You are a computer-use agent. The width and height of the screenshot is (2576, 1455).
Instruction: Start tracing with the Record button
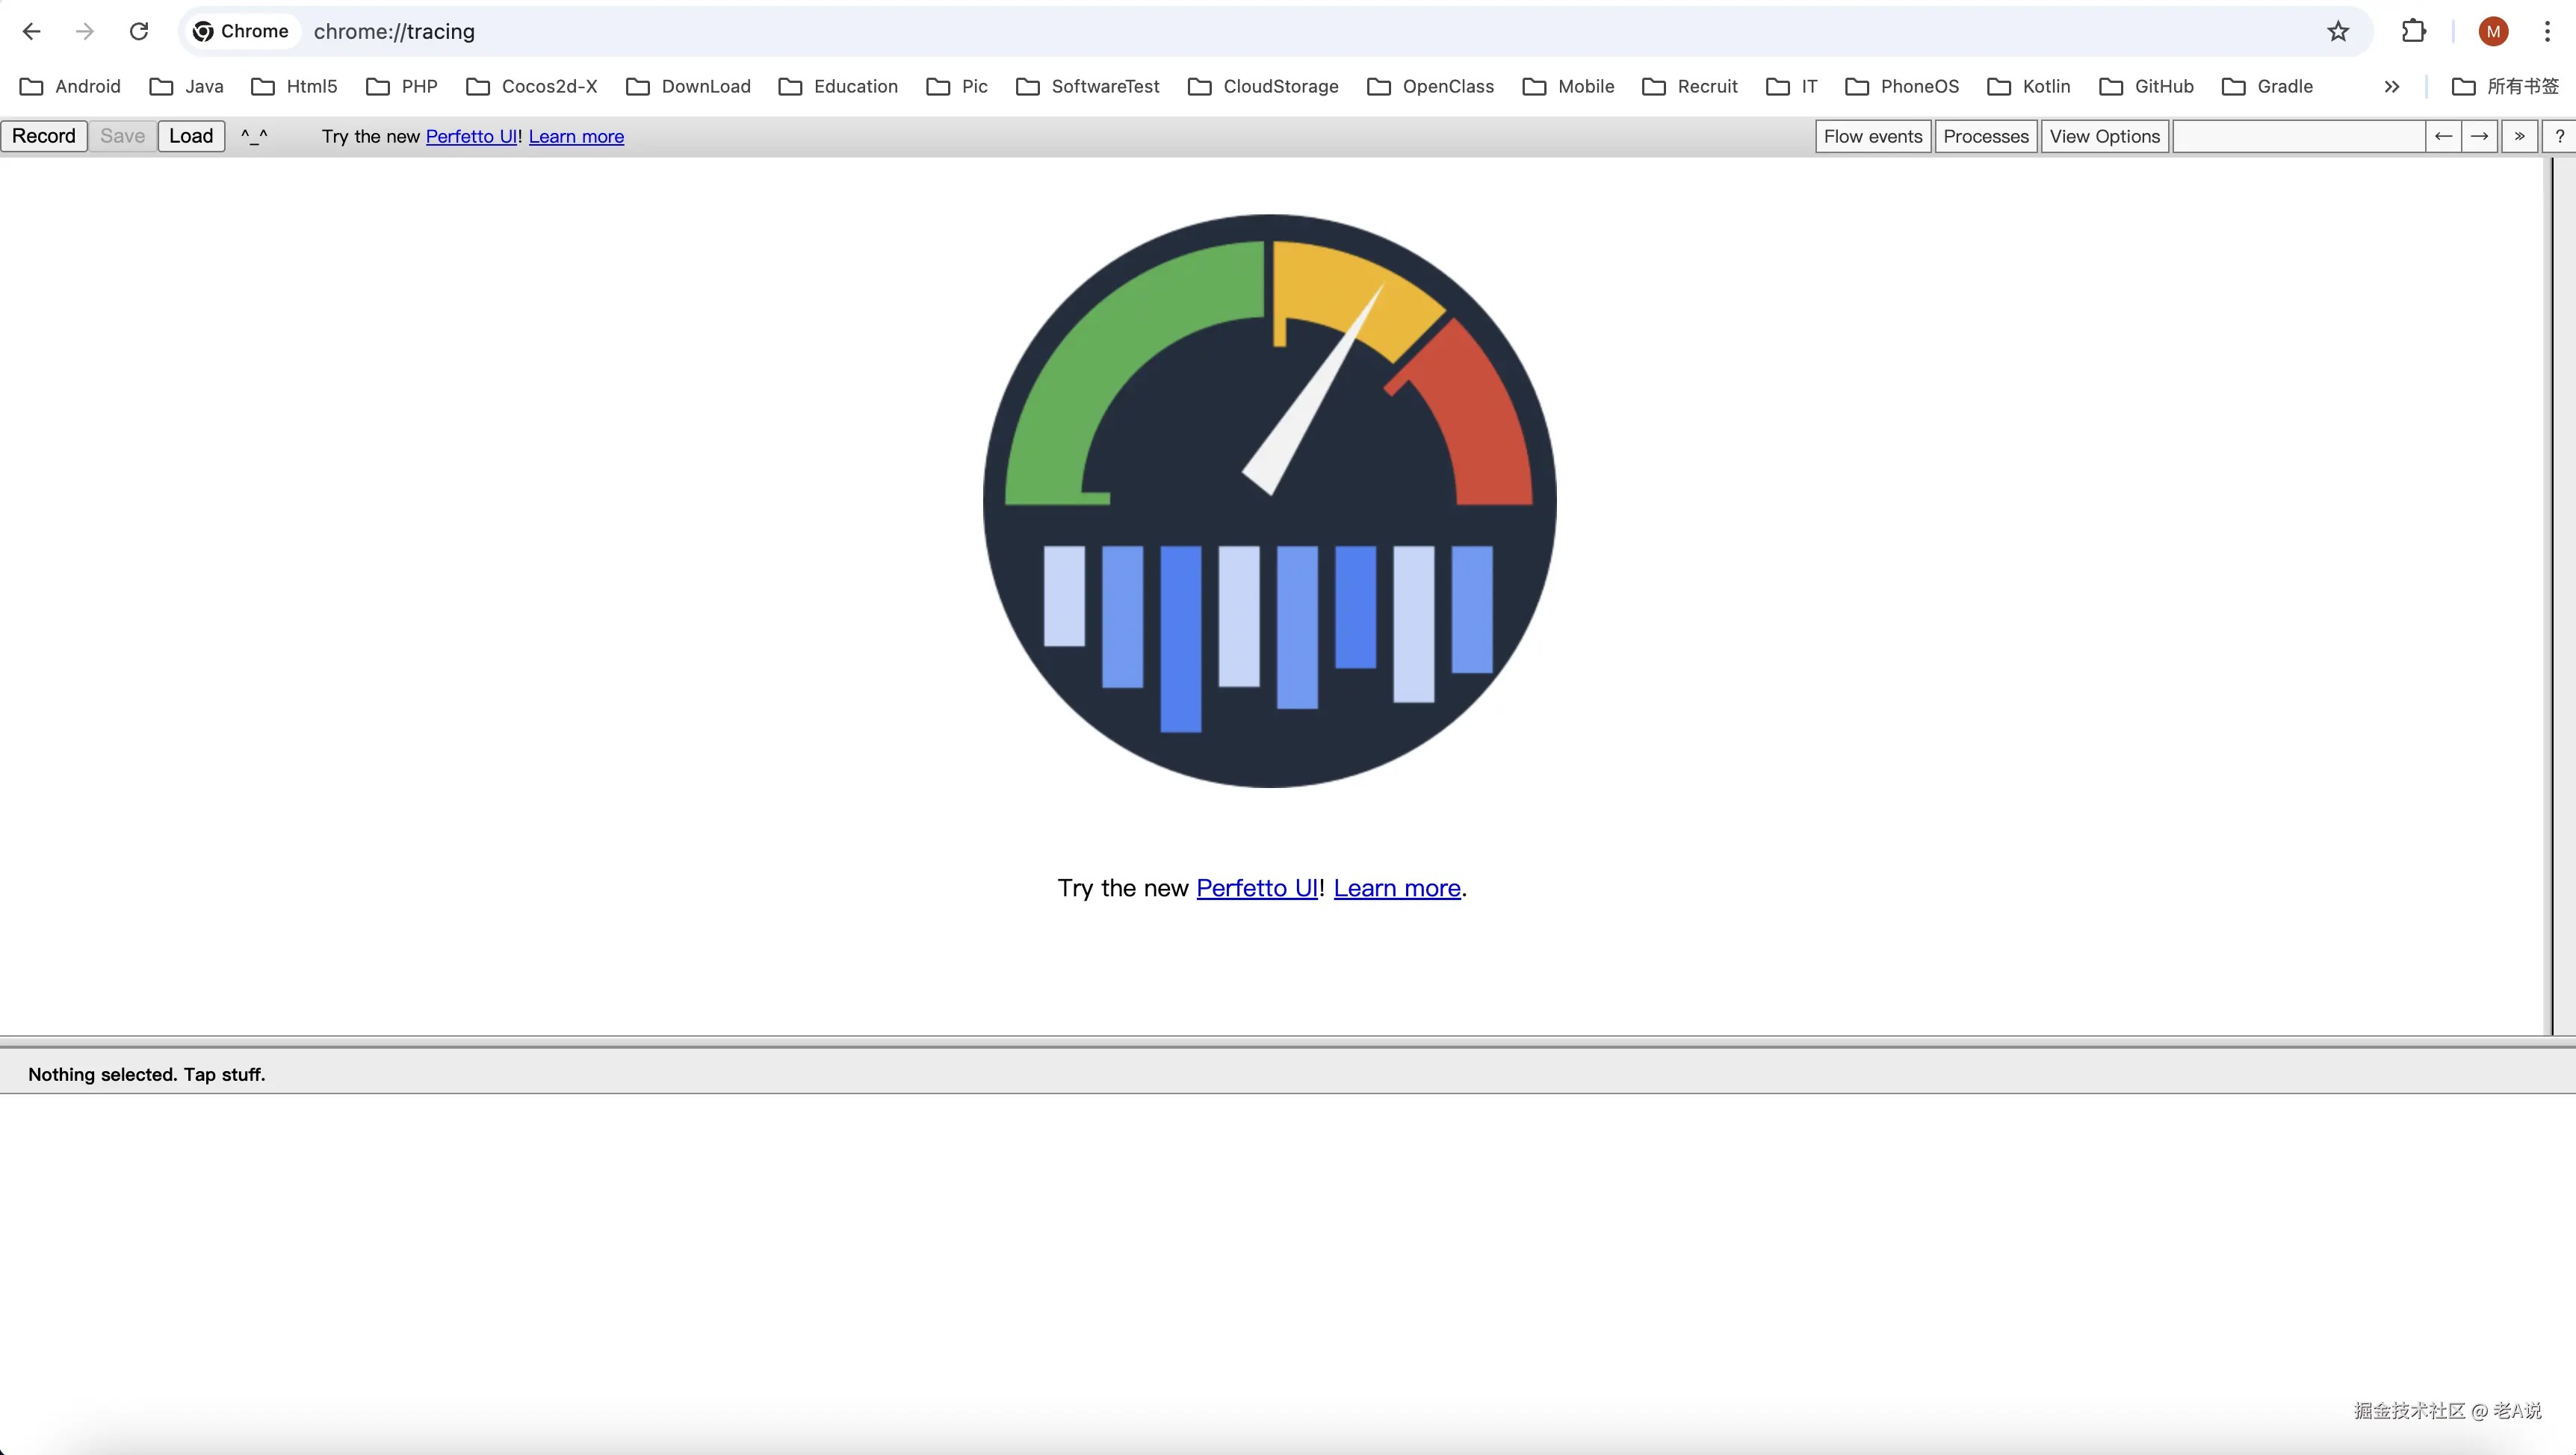[44, 136]
